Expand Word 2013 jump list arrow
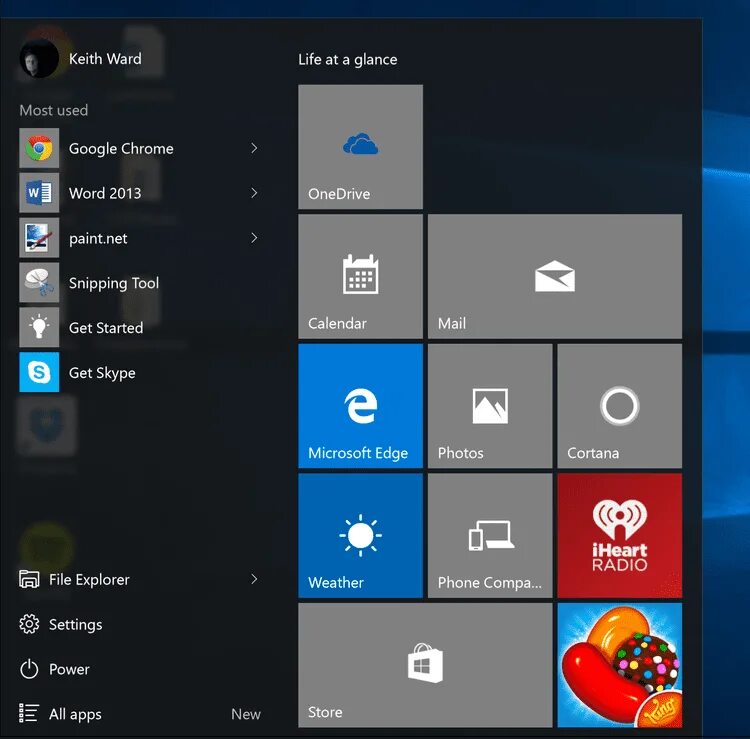This screenshot has height=739, width=750. pyautogui.click(x=254, y=193)
